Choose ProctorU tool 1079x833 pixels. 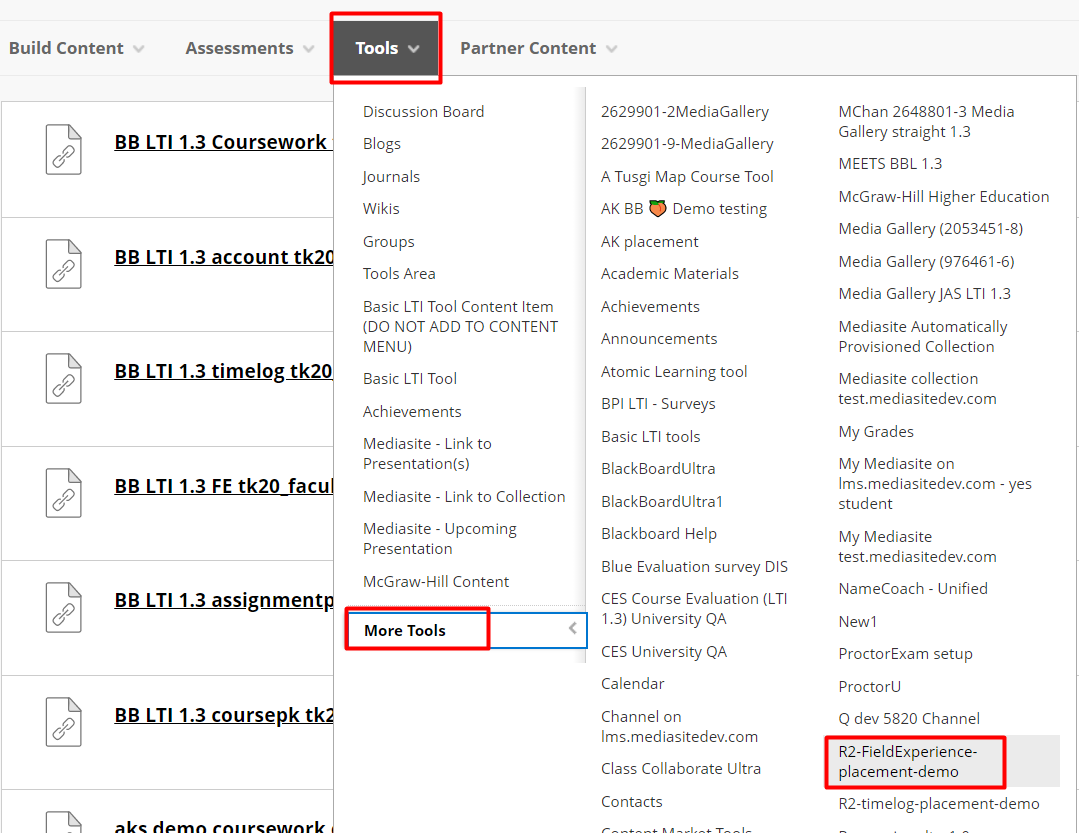click(x=869, y=686)
